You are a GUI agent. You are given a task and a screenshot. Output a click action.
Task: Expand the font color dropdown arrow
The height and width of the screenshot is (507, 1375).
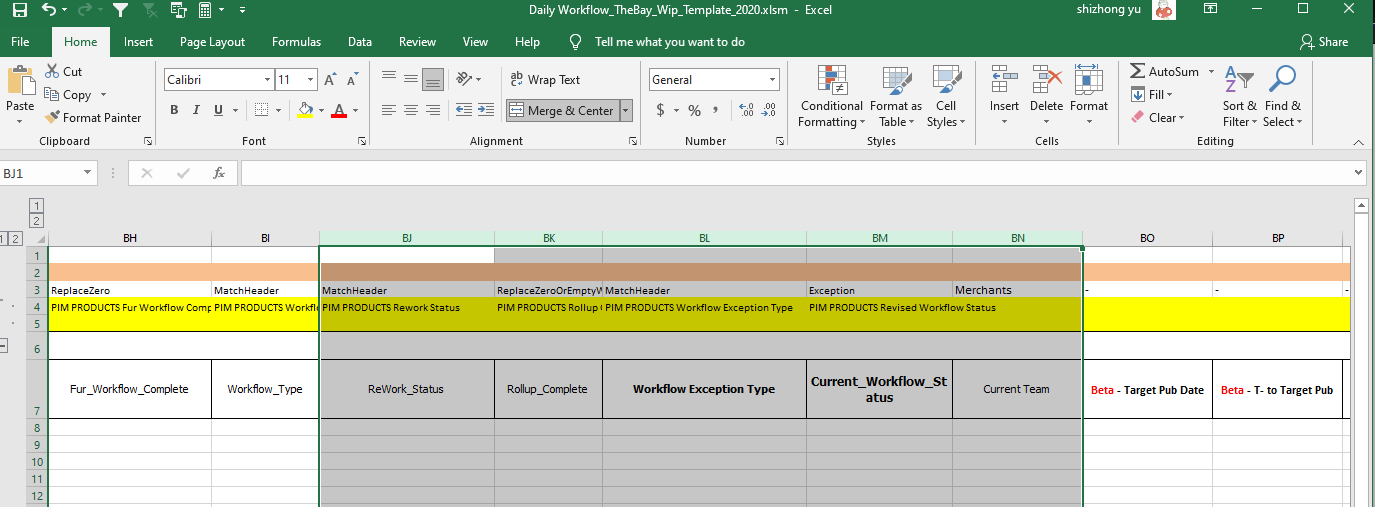click(x=355, y=110)
